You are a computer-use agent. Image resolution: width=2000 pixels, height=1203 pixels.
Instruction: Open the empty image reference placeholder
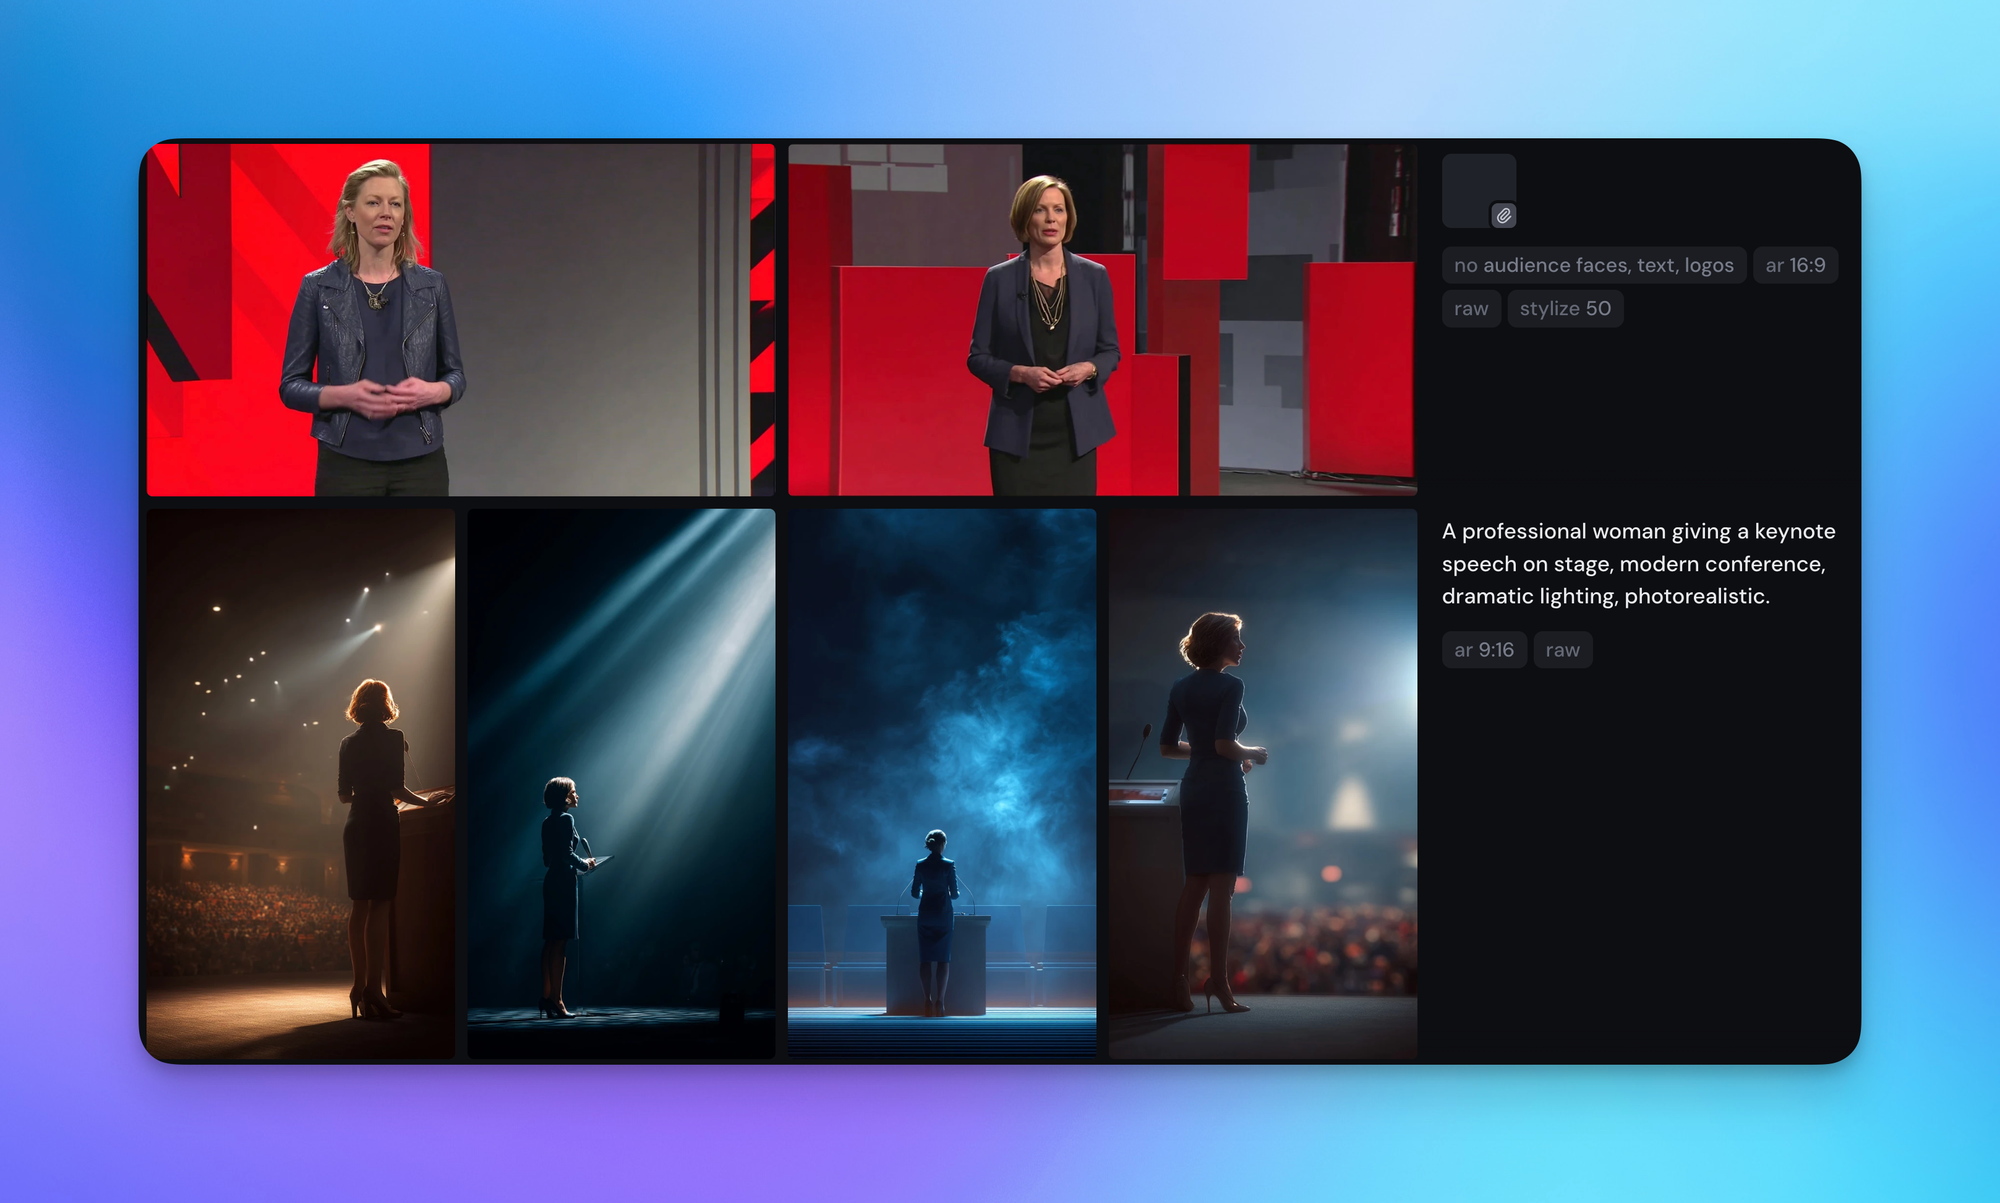1474,184
